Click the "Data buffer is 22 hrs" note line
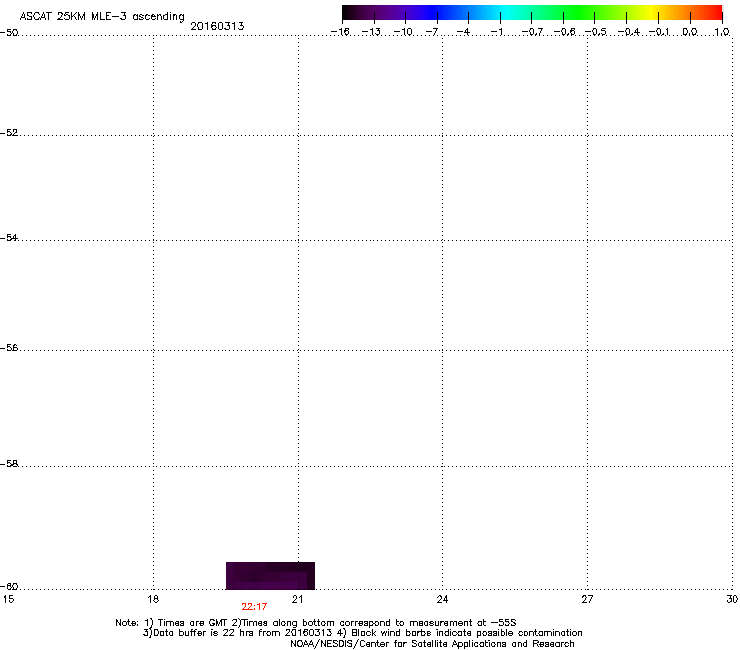Viewport: 740px width, 650px height. (362, 633)
